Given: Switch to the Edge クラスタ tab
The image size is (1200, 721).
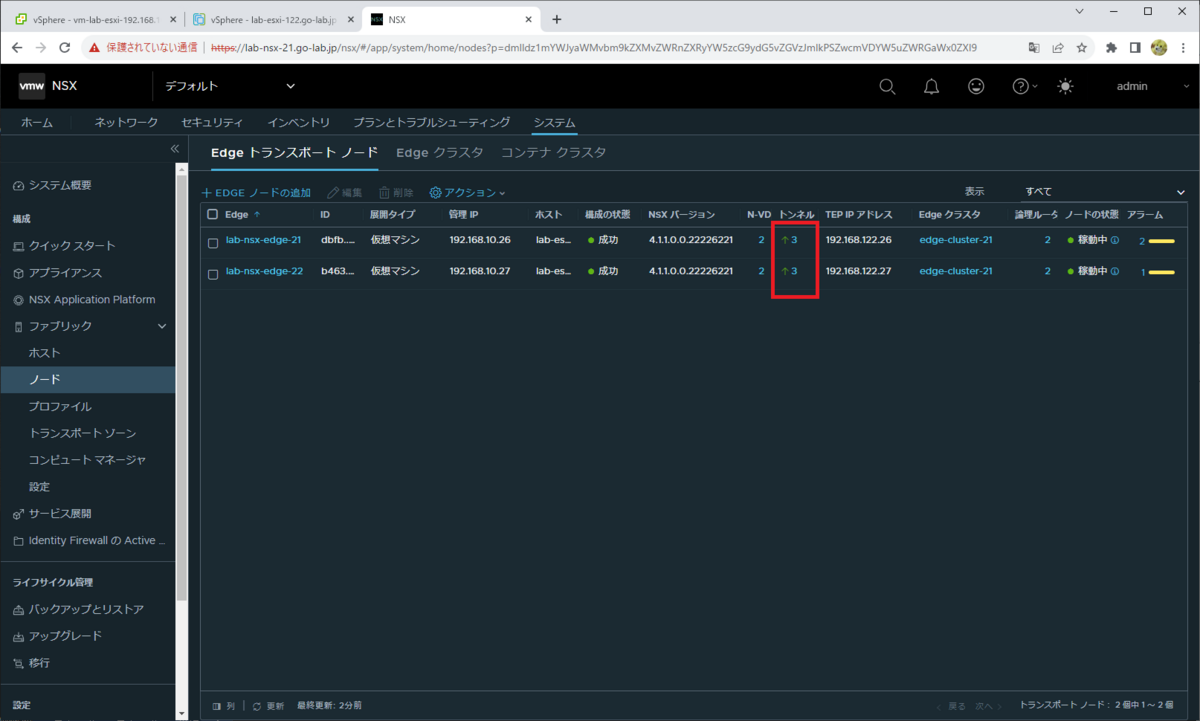Looking at the screenshot, I should 440,153.
